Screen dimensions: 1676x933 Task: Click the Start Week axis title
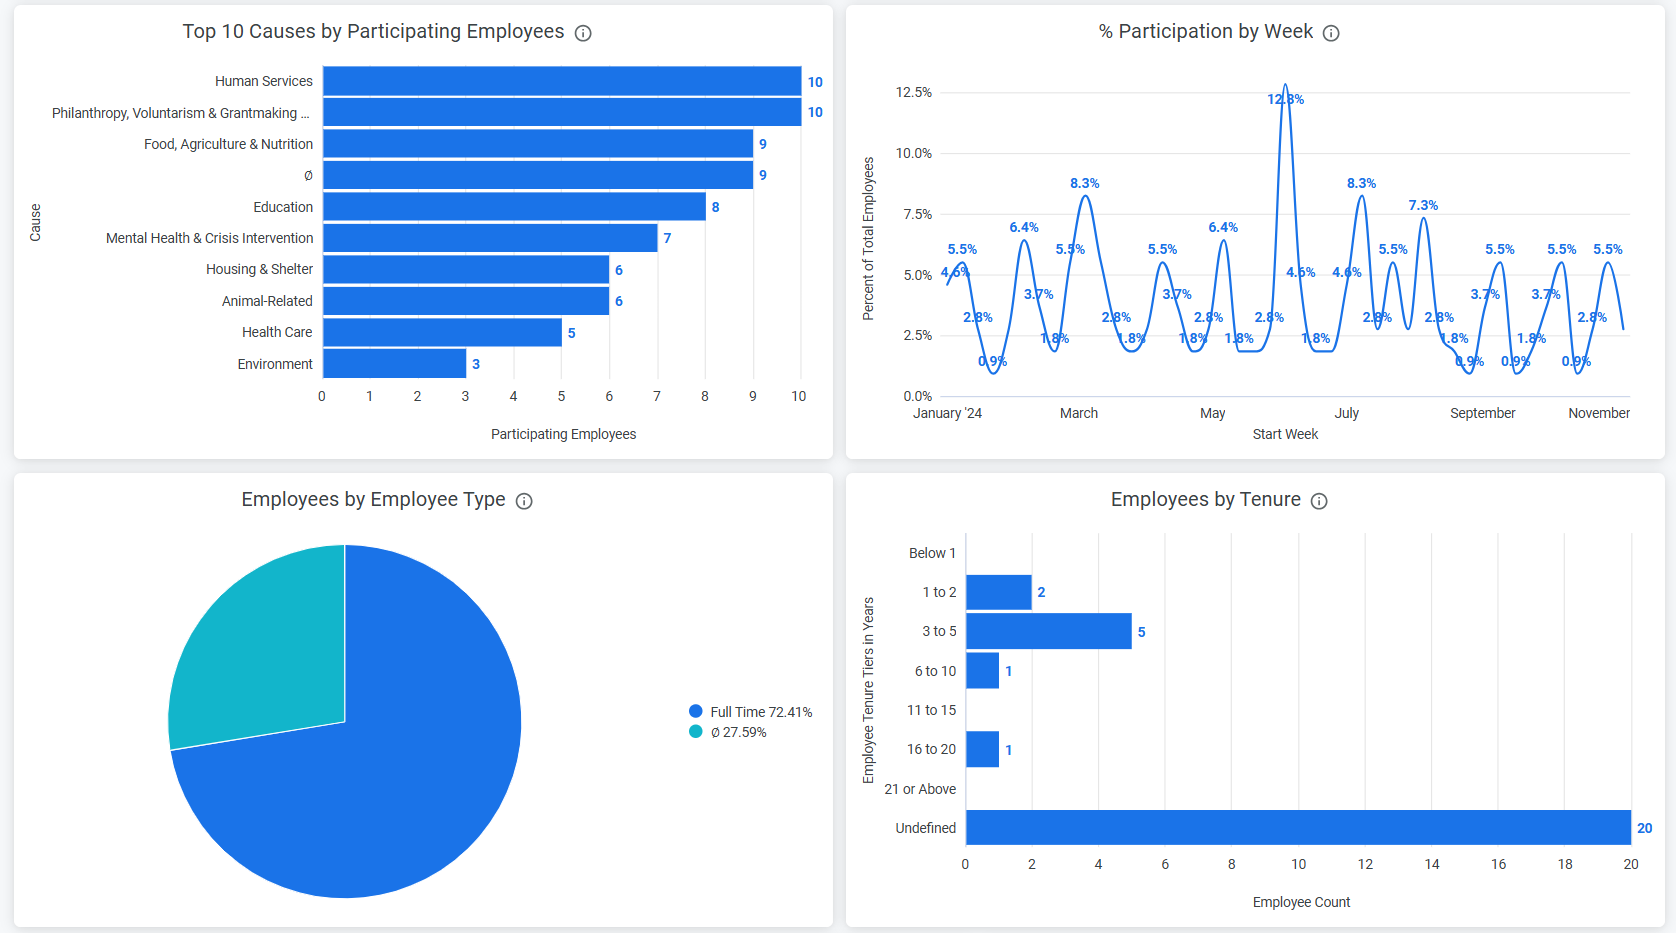pyautogui.click(x=1285, y=434)
